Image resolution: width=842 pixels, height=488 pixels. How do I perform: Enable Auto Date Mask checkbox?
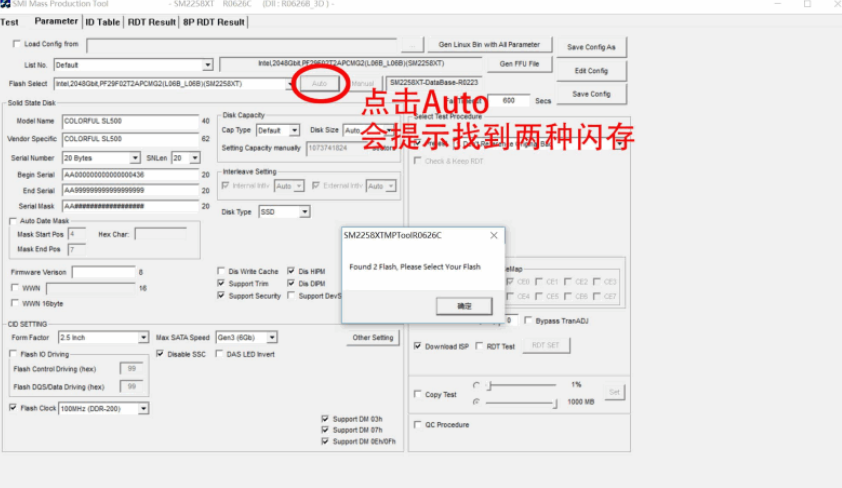tap(13, 221)
